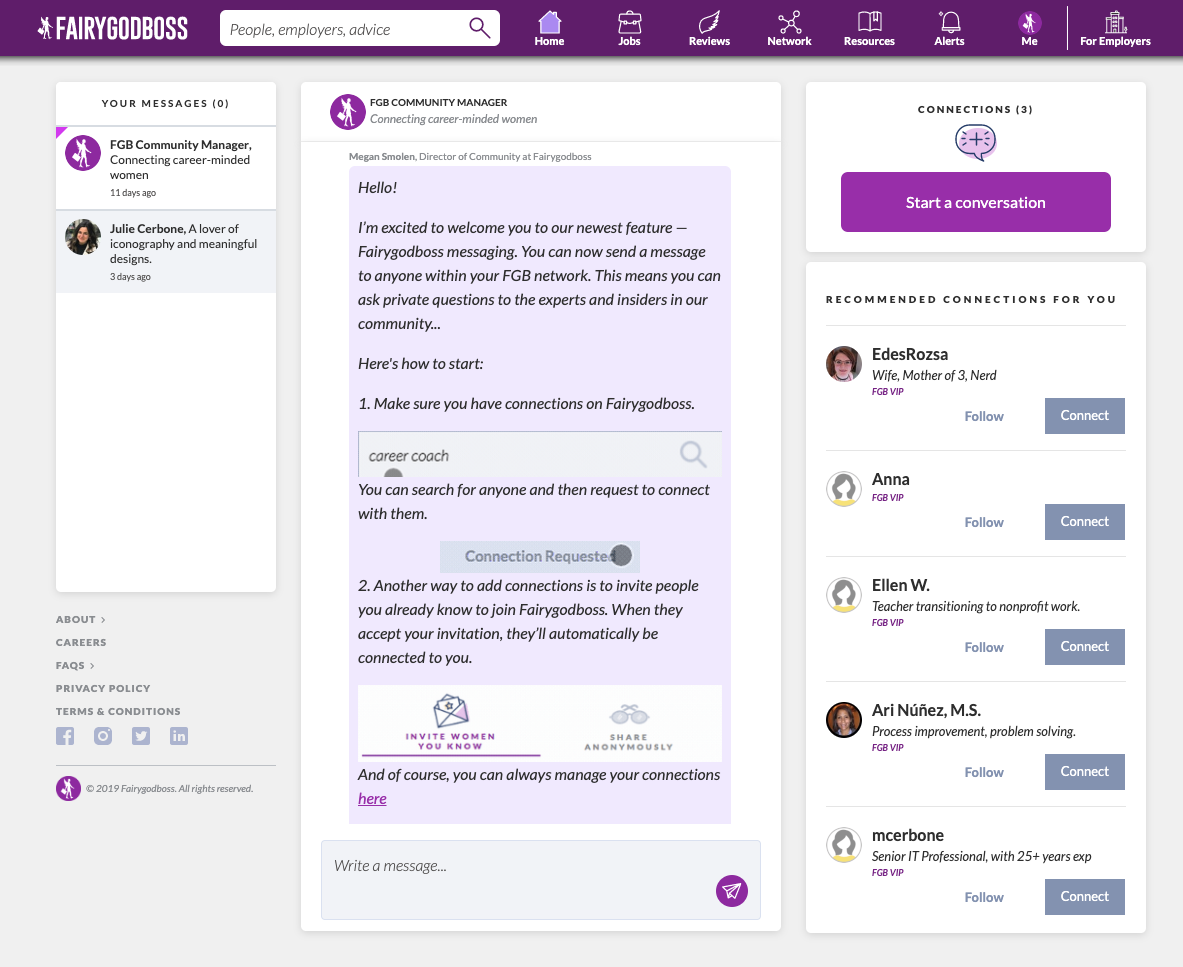Follow Ellen W.
The image size is (1183, 967).
(984, 648)
